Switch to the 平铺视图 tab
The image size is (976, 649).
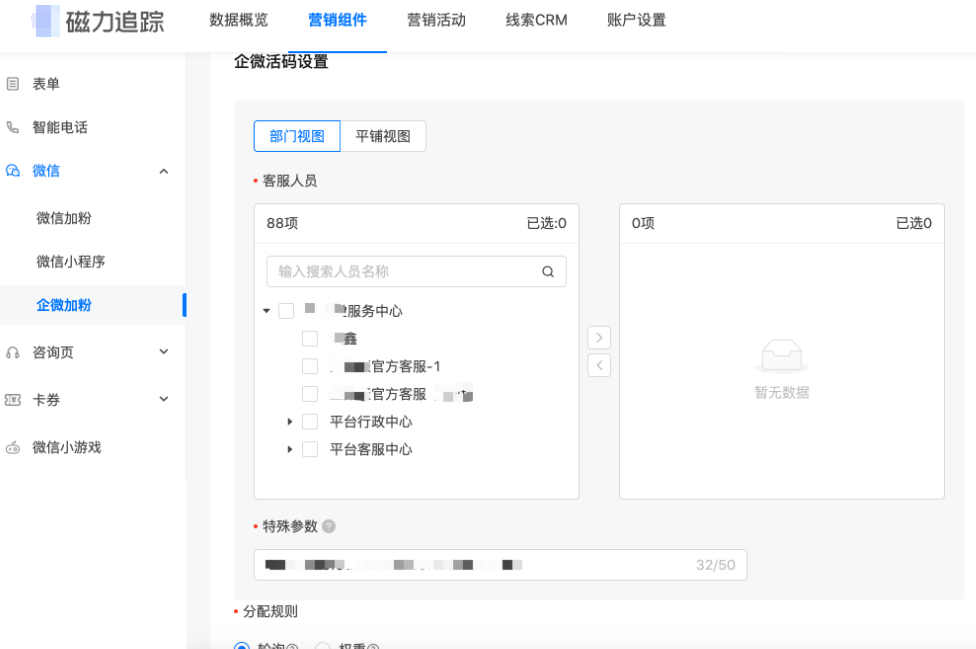pos(385,135)
